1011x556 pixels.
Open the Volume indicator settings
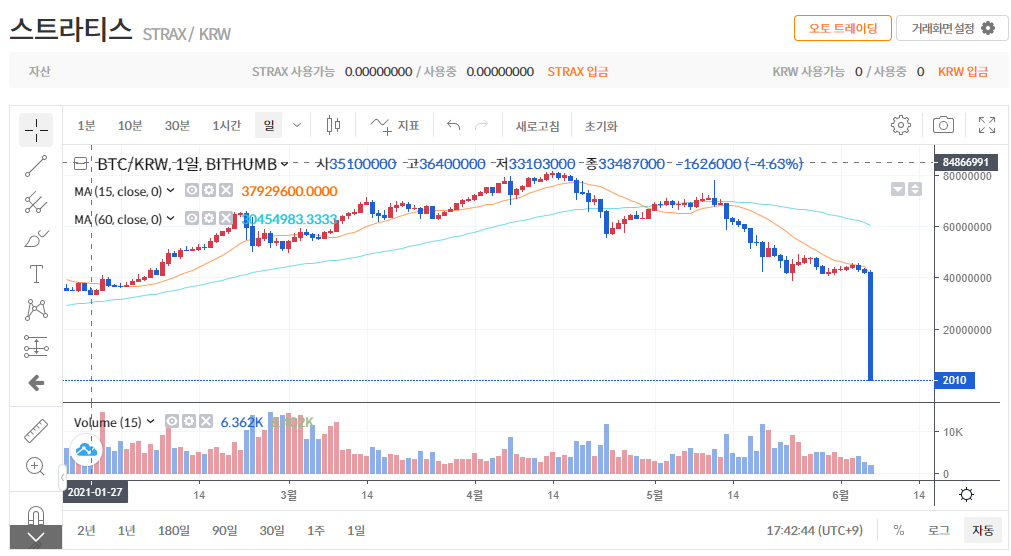click(x=188, y=421)
